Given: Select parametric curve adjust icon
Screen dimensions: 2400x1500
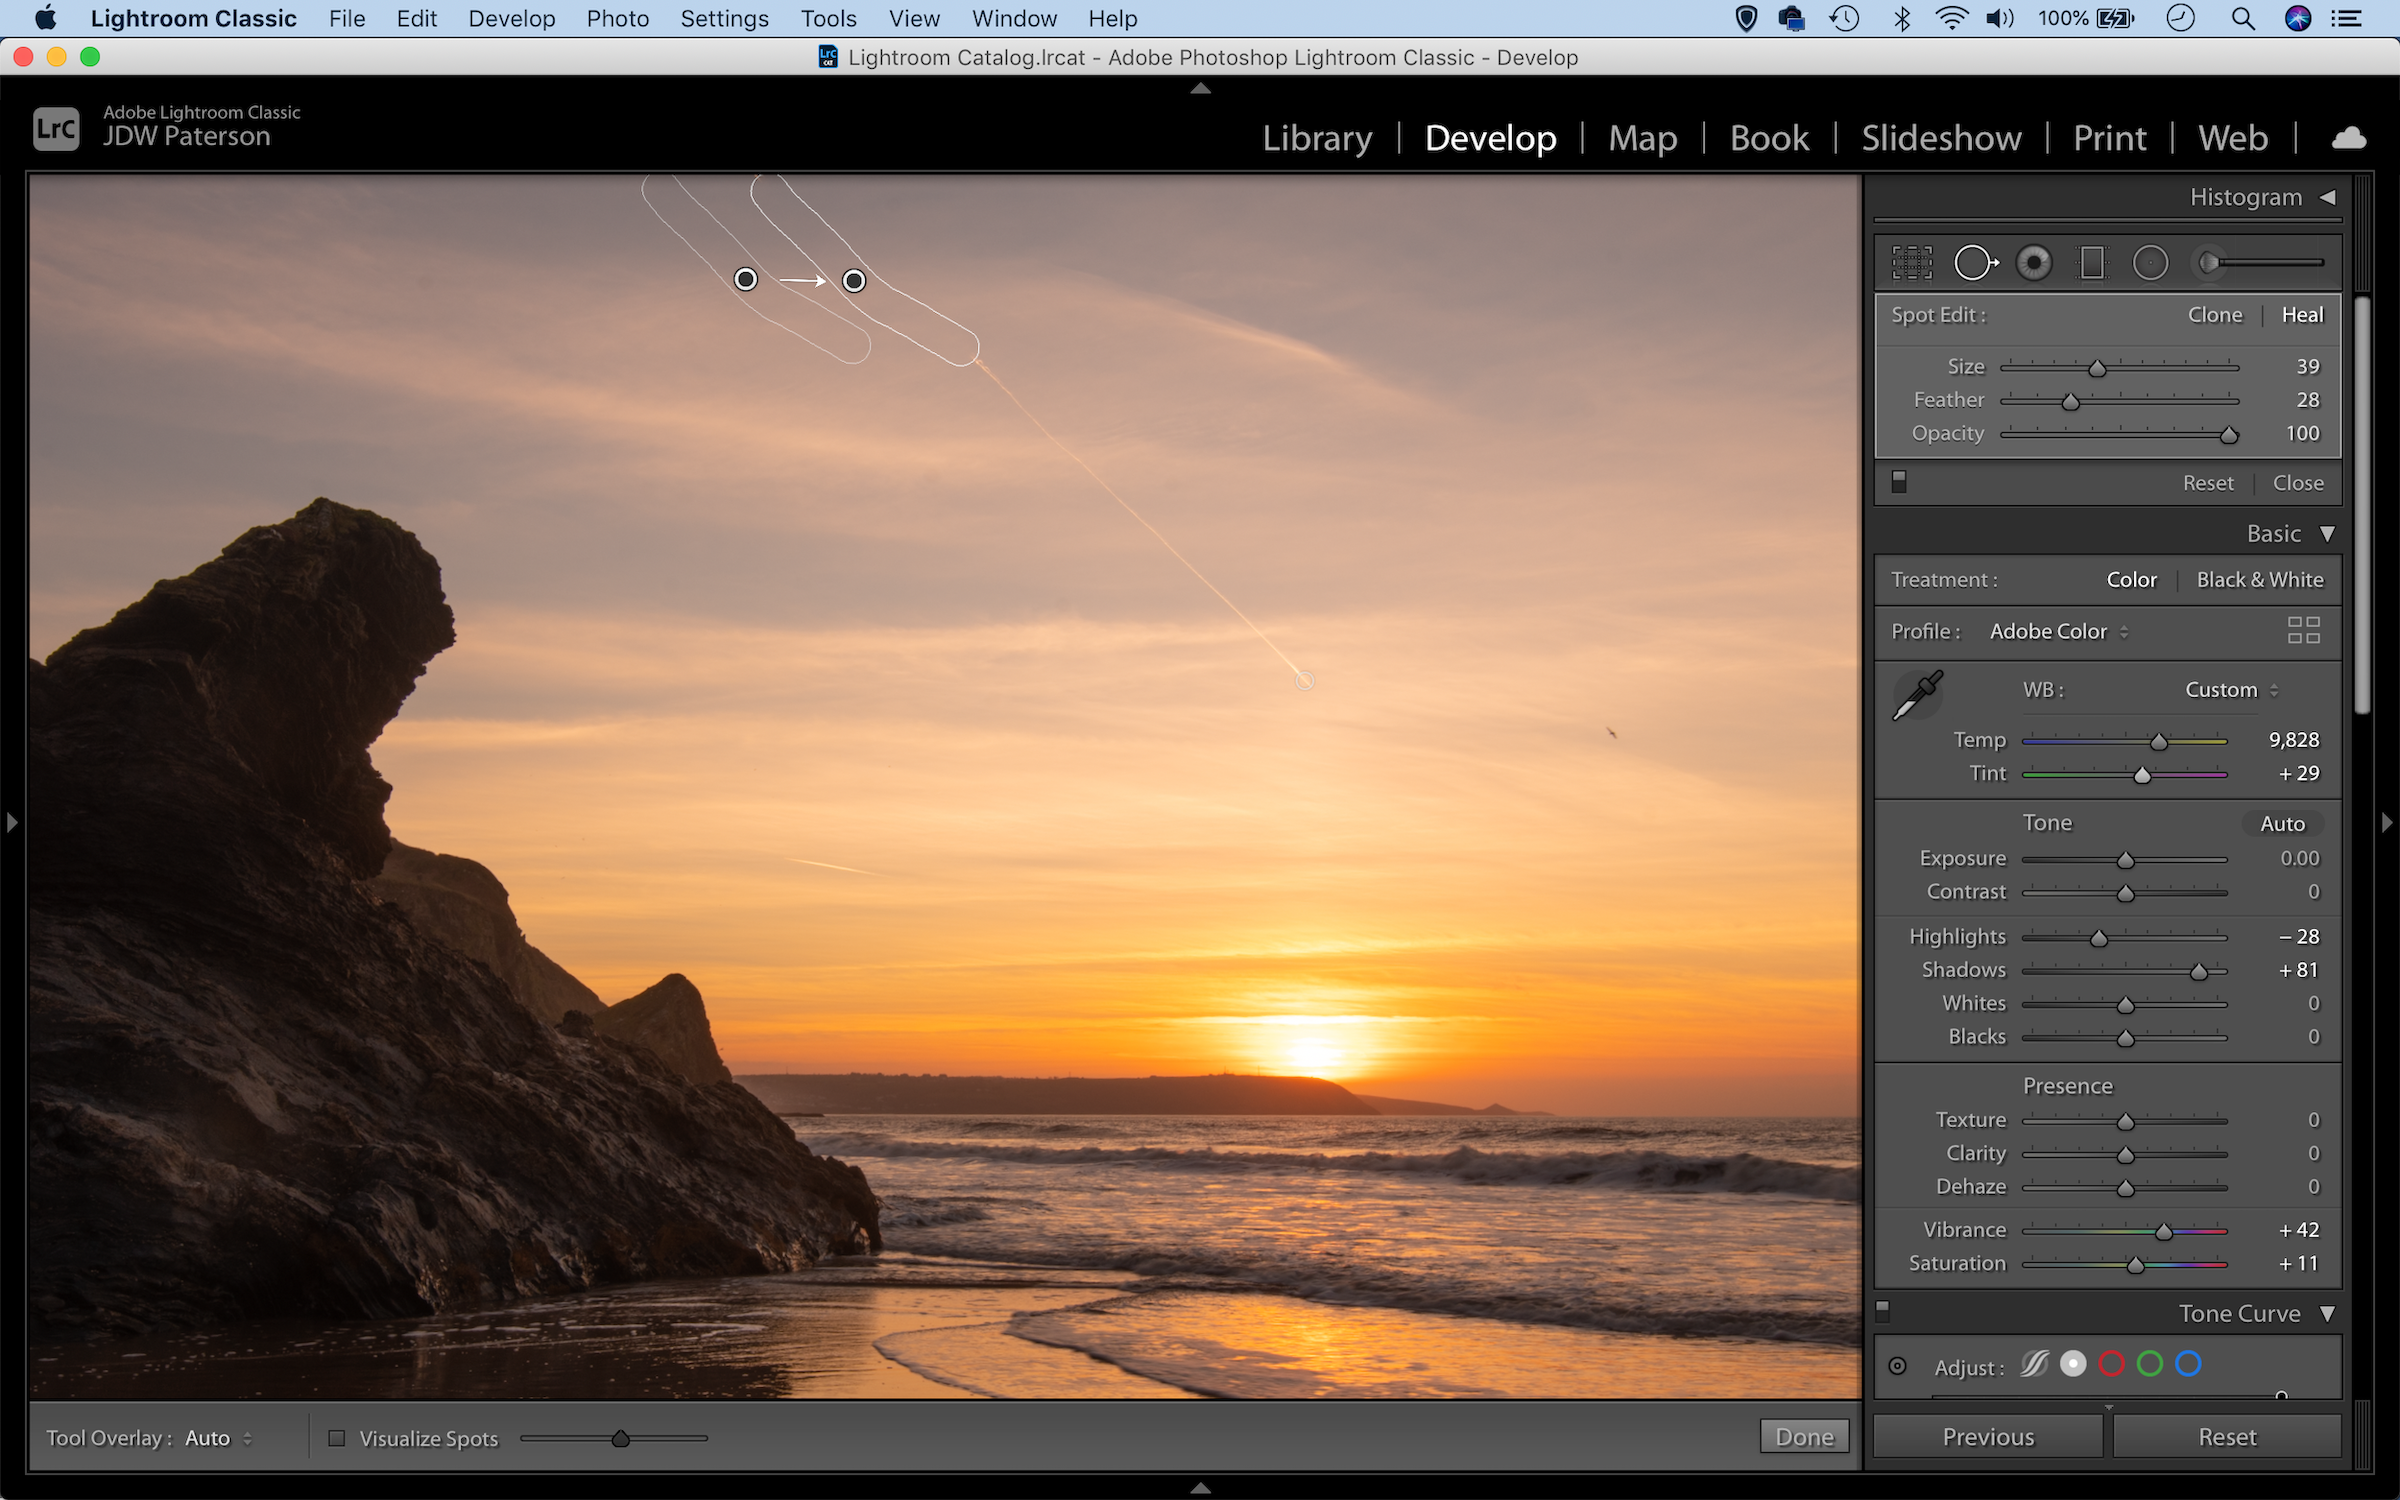Looking at the screenshot, I should [x=2034, y=1364].
